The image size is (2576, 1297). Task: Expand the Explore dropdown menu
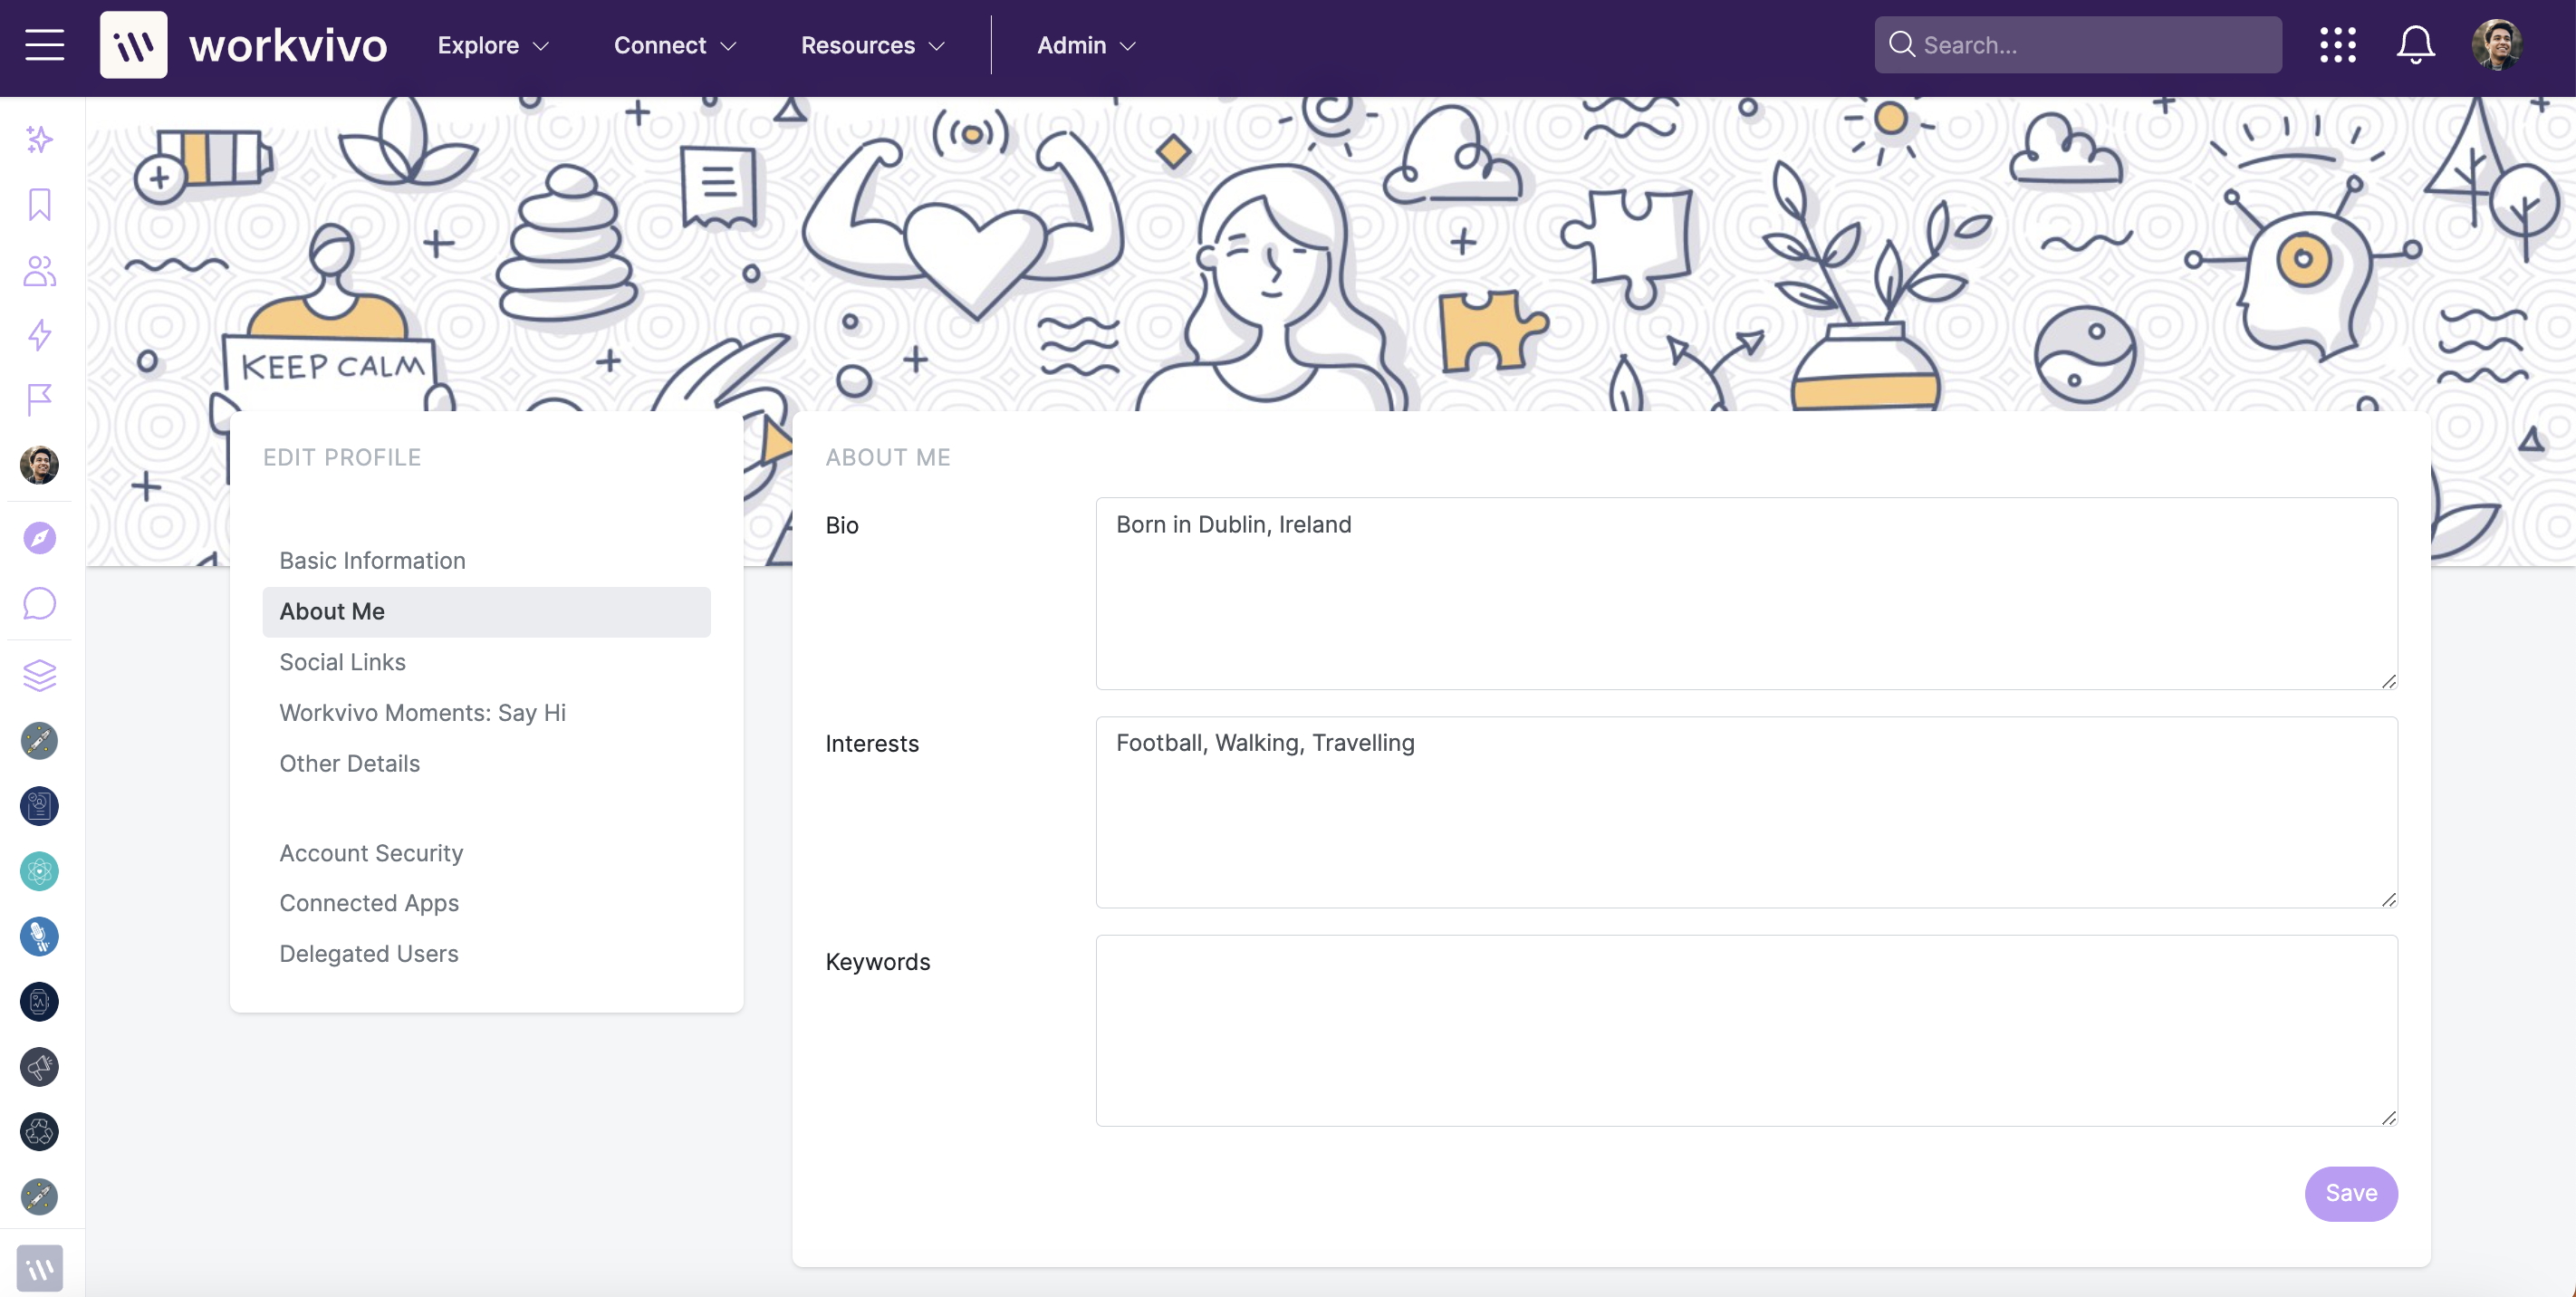(x=493, y=45)
